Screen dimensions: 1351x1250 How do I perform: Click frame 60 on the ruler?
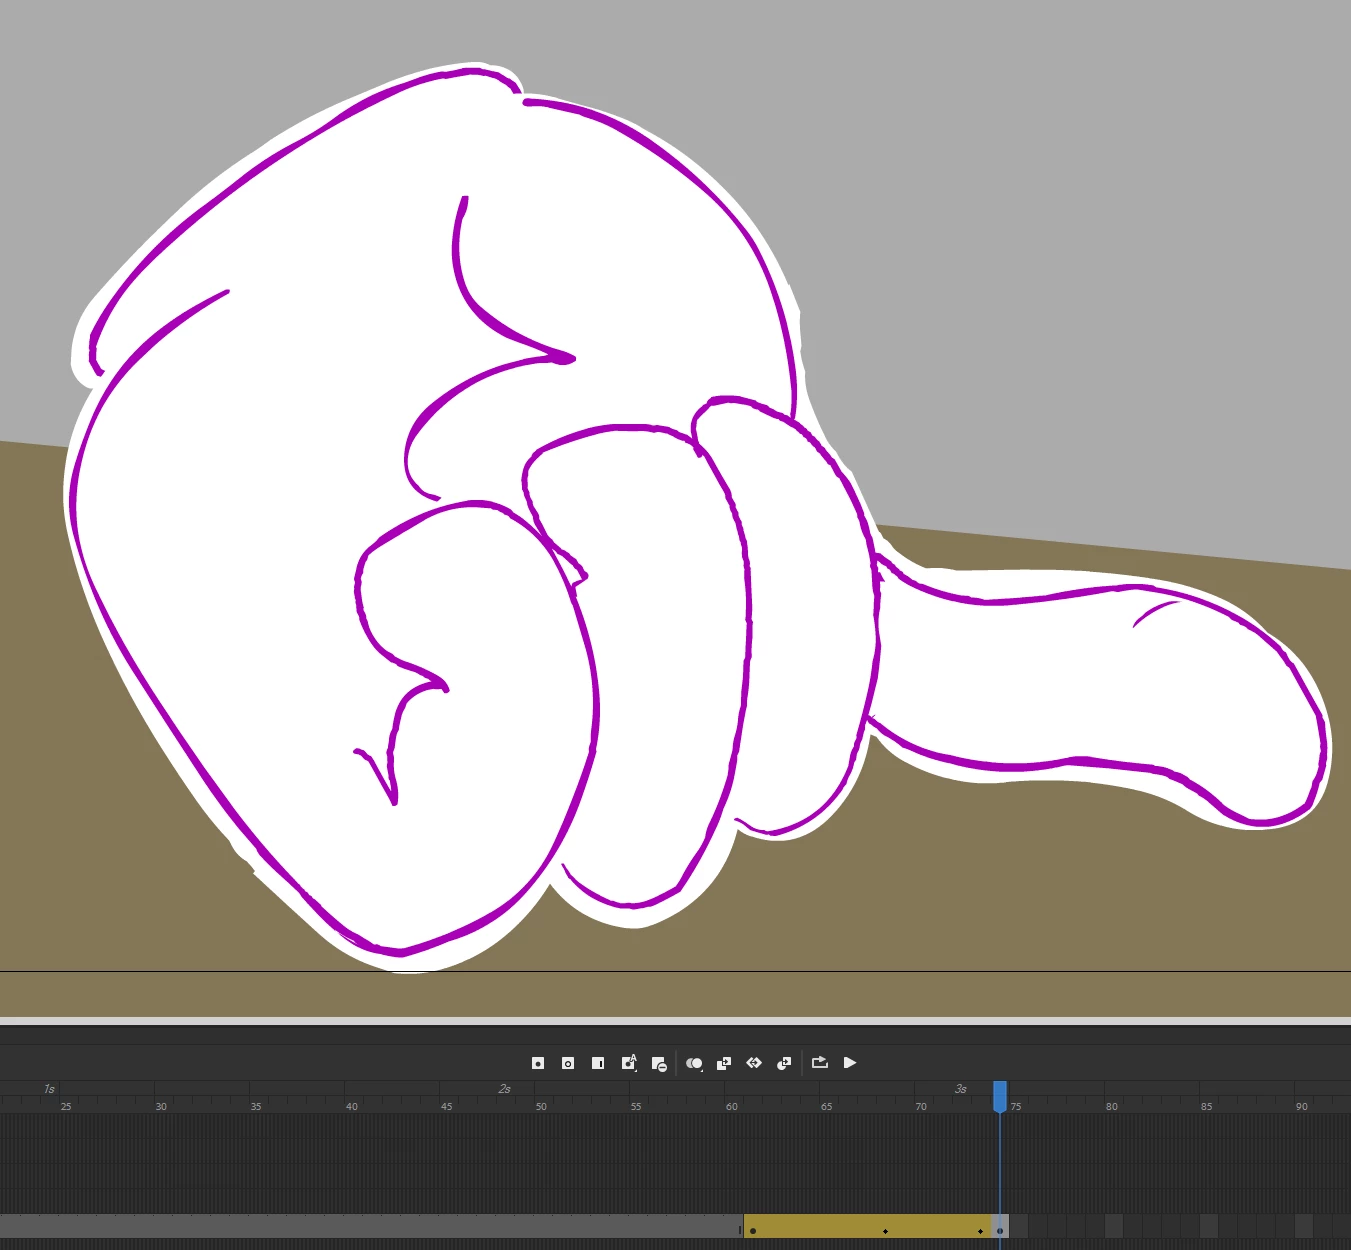732,1106
